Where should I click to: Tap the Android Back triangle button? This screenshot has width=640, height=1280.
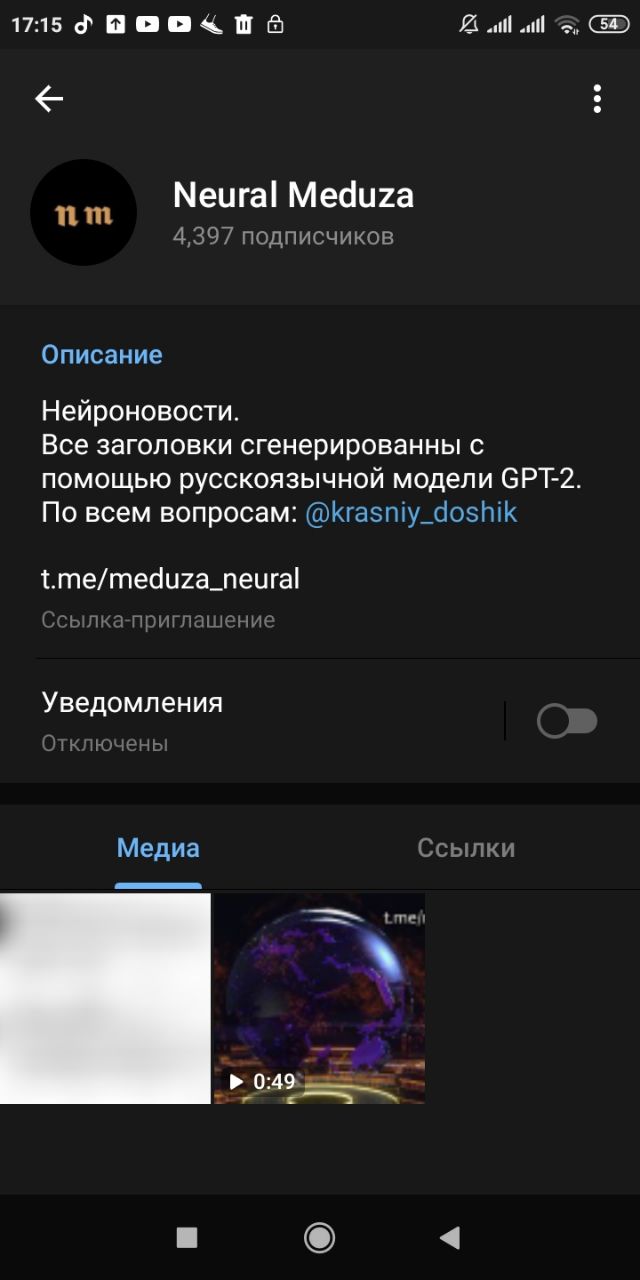click(x=450, y=1238)
